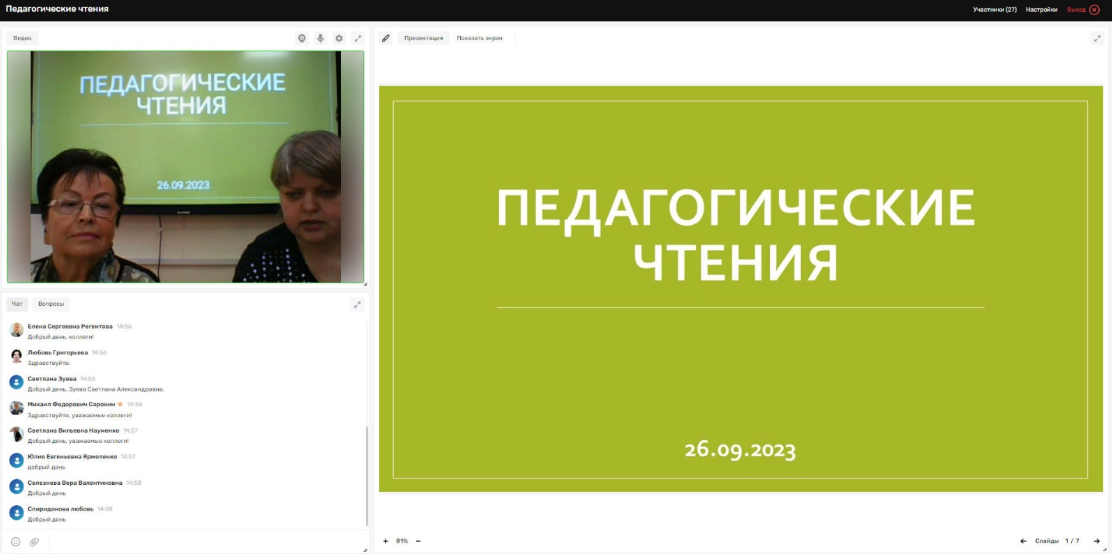
Task: Zoom out the slide with minus icon
Action: click(418, 541)
